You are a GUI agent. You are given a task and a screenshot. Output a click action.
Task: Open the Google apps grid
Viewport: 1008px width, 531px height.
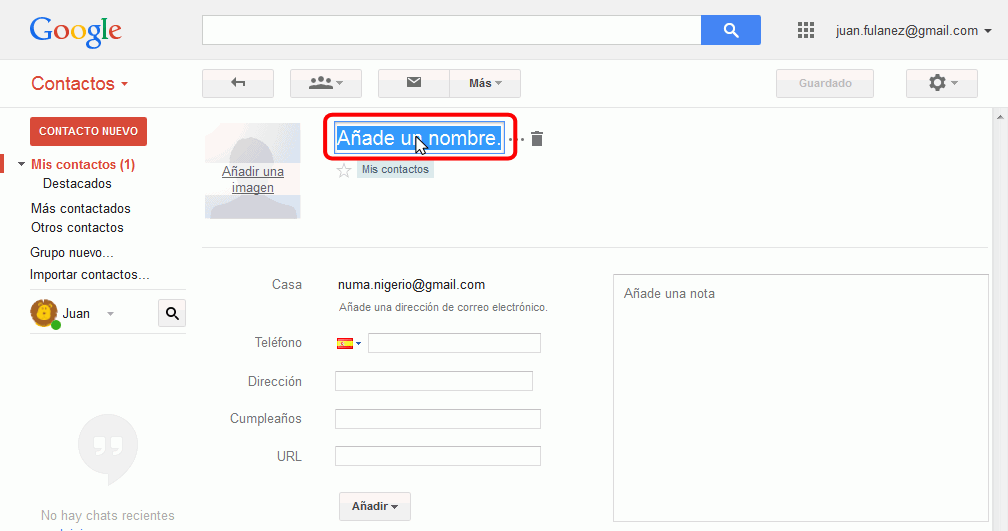point(806,30)
